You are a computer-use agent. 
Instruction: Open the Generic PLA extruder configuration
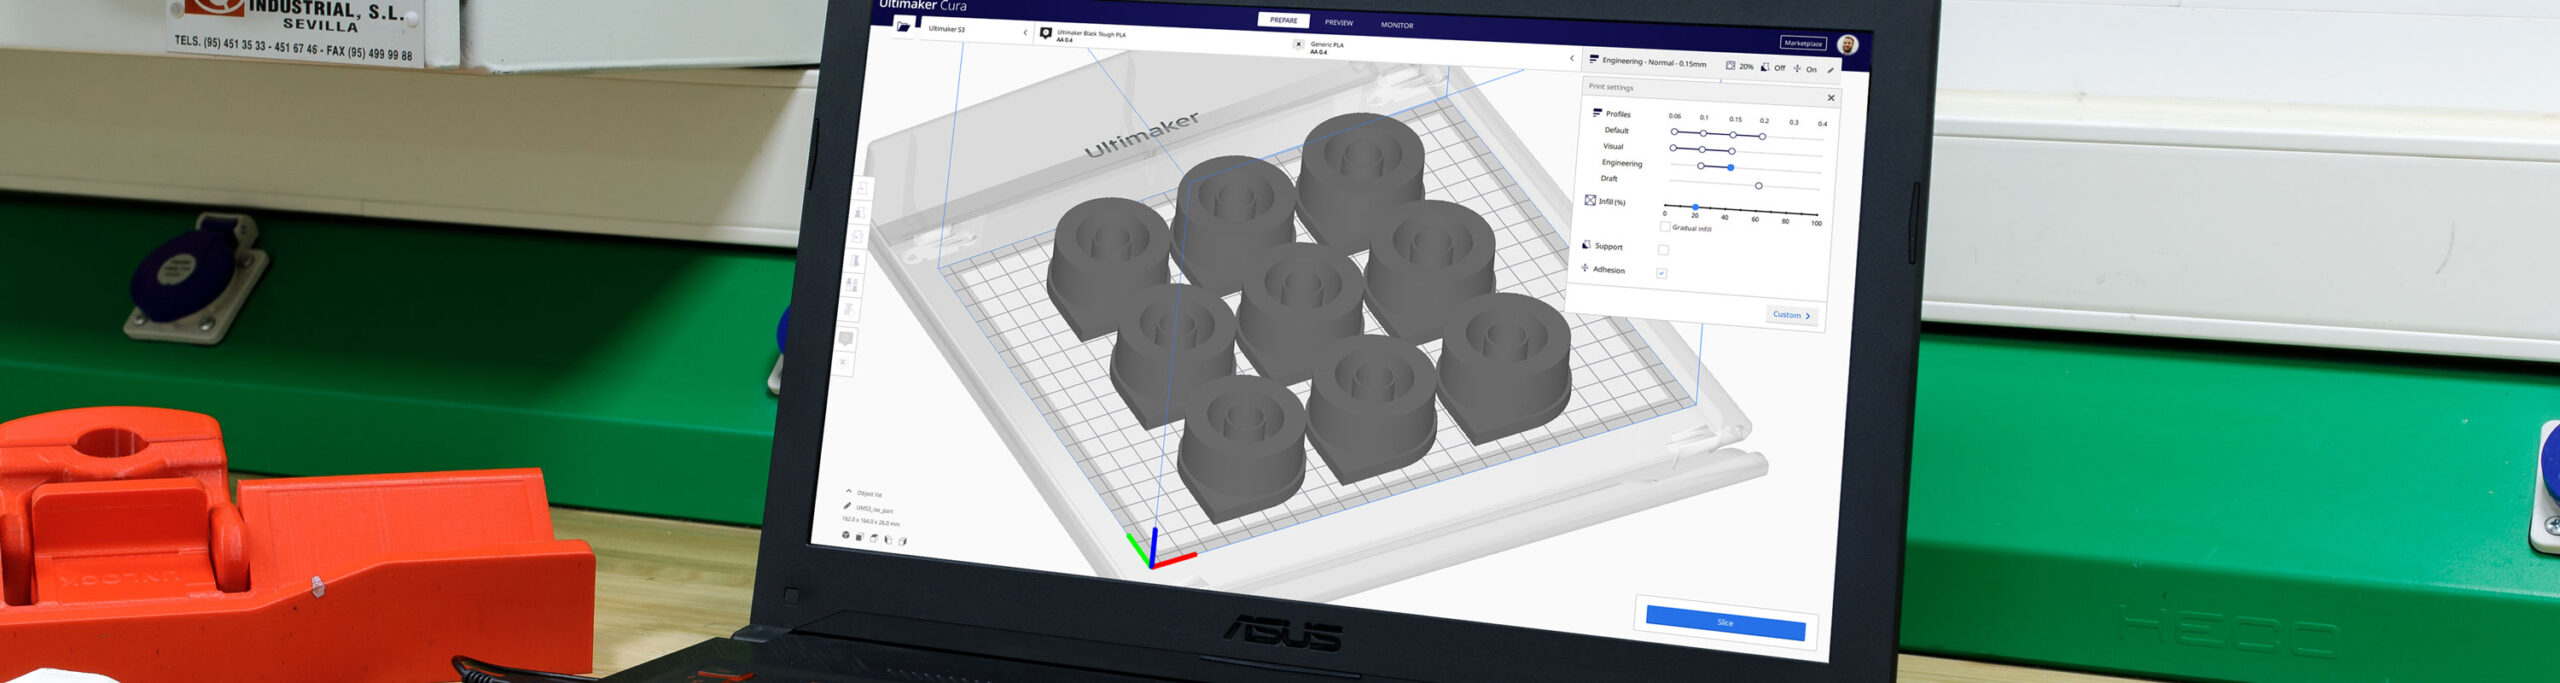1327,47
